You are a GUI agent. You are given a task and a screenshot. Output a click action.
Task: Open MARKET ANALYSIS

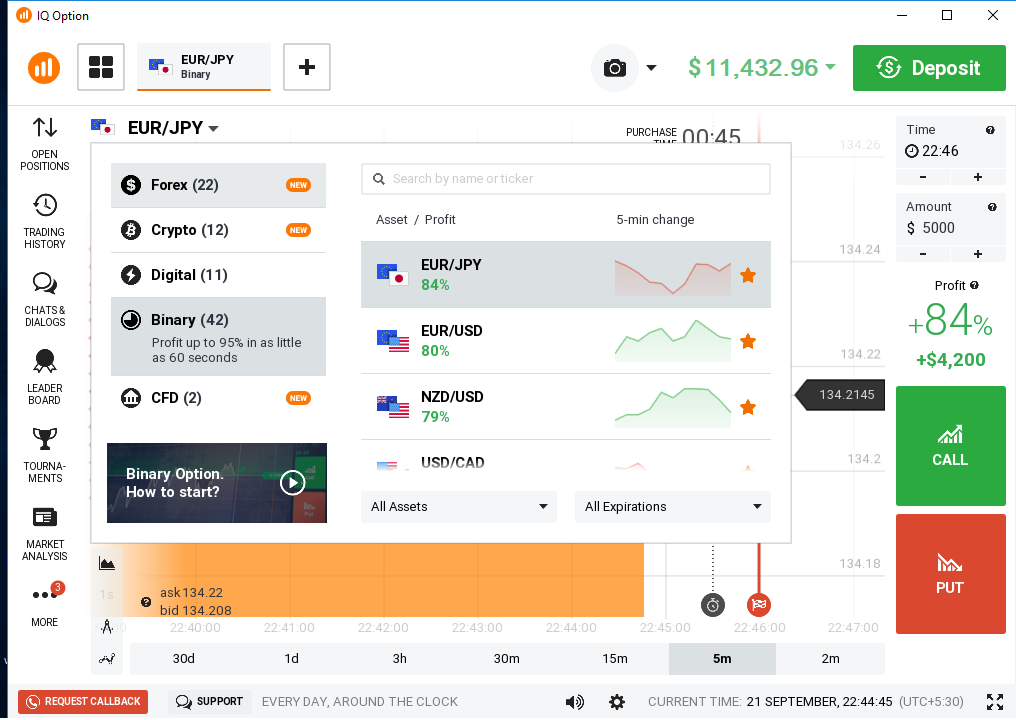click(x=44, y=530)
